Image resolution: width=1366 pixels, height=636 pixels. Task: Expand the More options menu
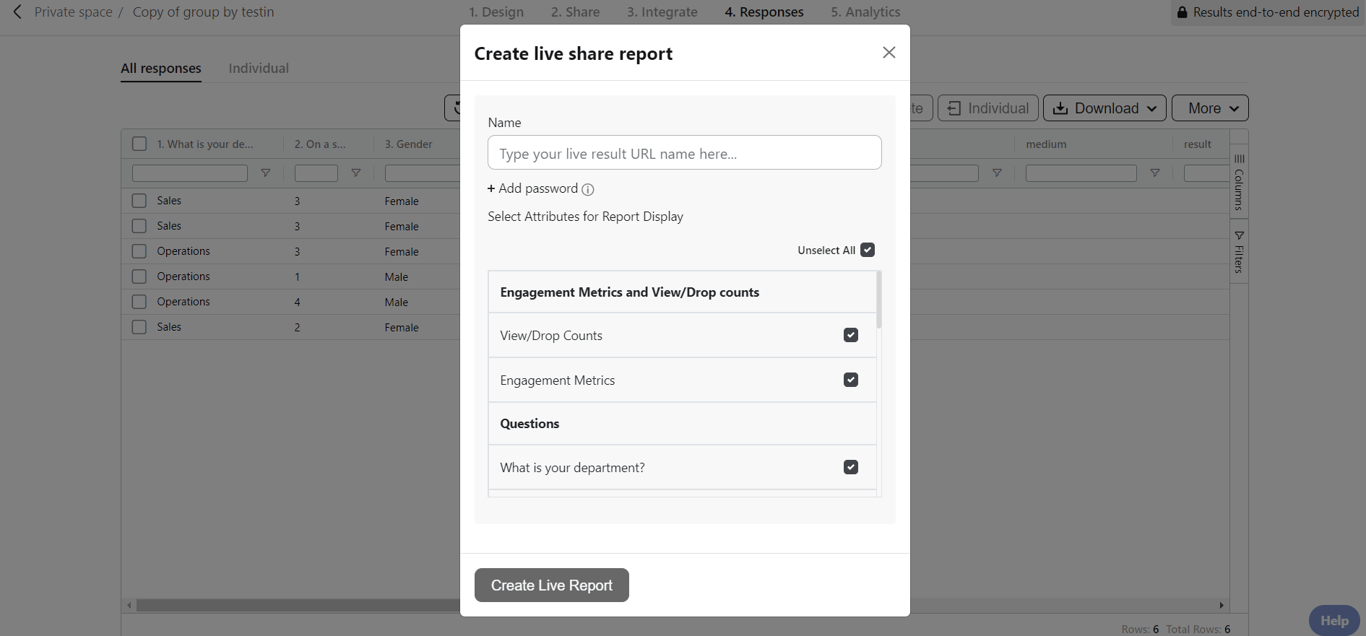(1210, 108)
